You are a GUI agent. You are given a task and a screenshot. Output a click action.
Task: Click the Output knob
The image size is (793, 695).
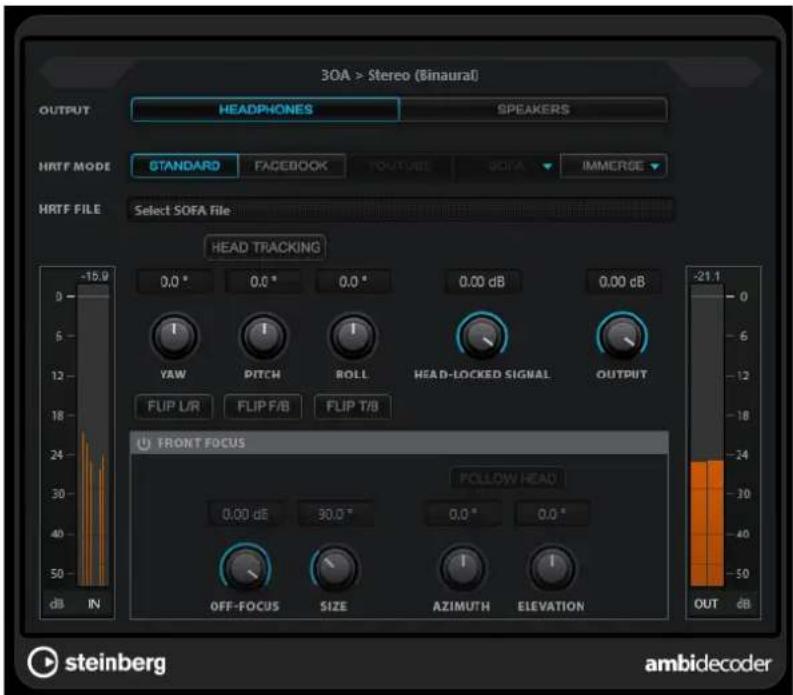[x=622, y=336]
